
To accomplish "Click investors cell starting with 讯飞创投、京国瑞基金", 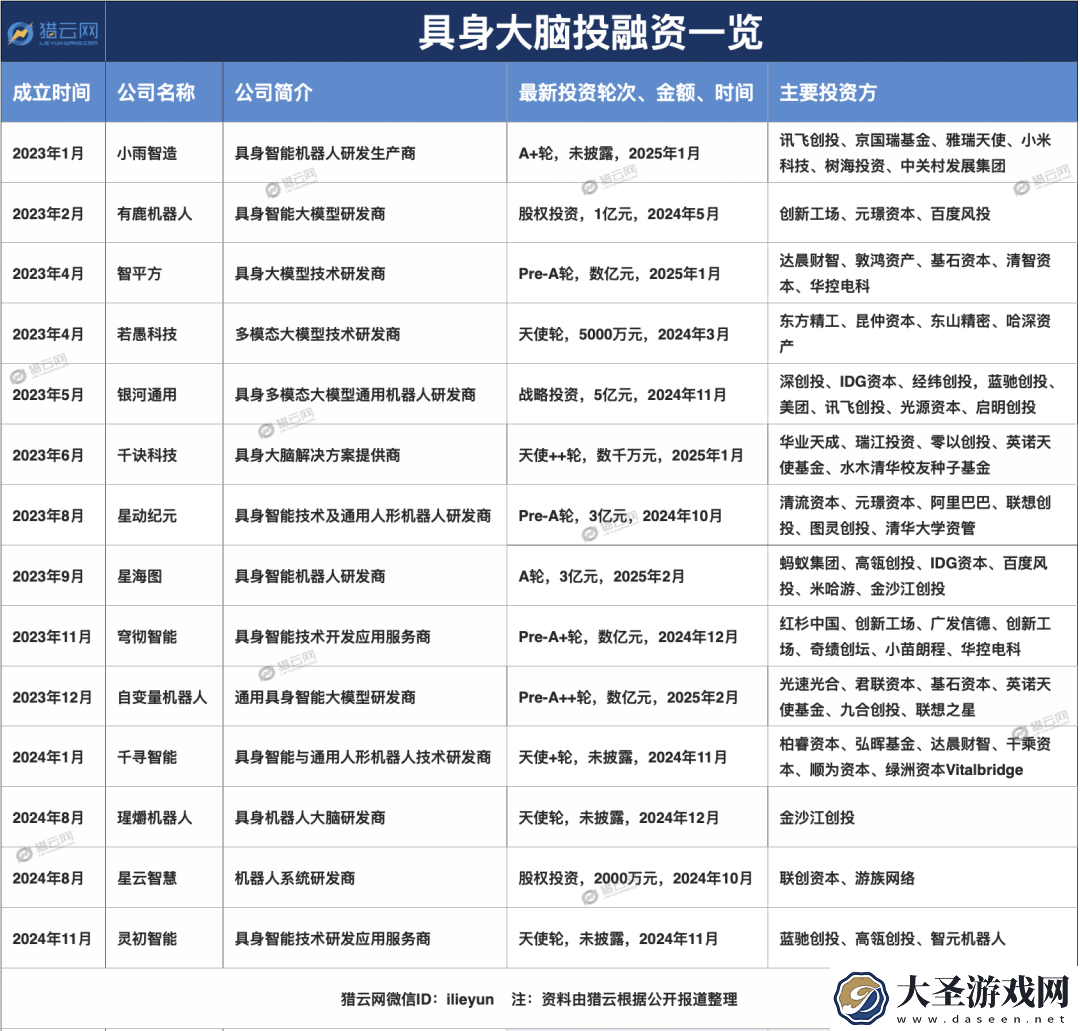I will click(x=915, y=153).
